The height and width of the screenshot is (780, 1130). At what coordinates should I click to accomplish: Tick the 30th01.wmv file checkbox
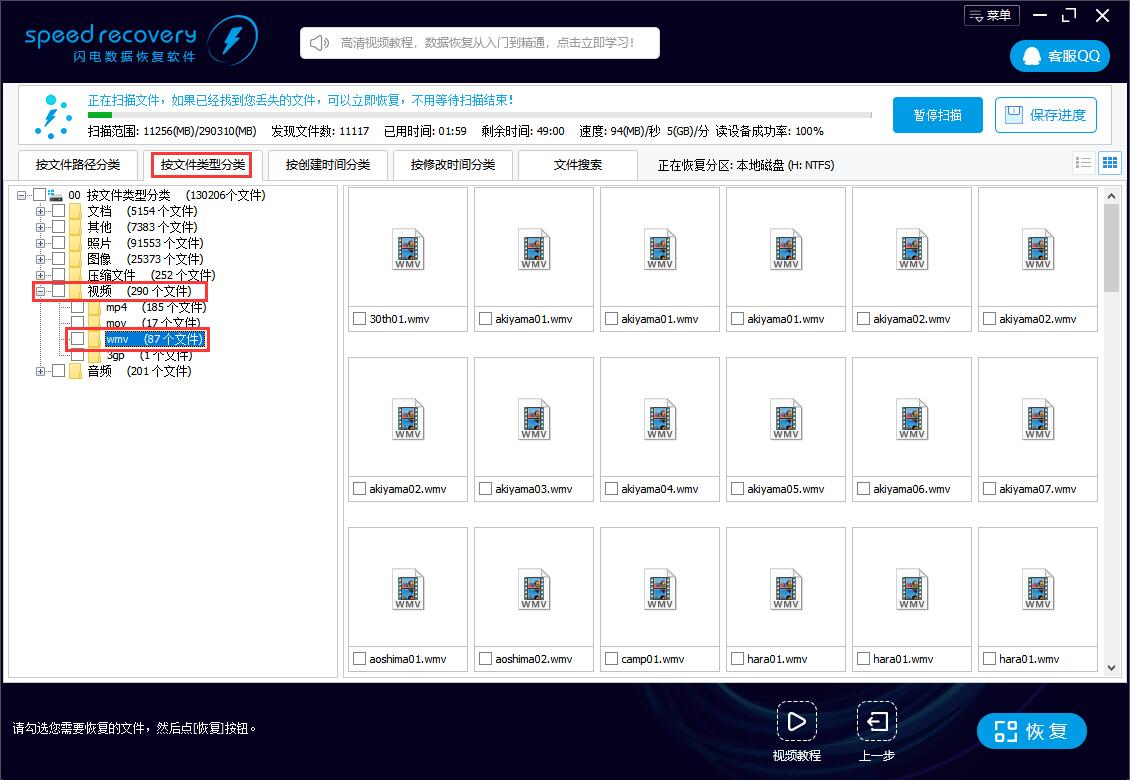click(x=359, y=319)
